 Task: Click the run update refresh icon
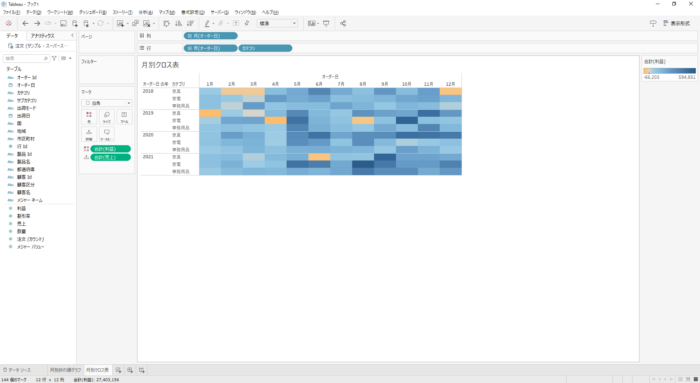(x=100, y=23)
